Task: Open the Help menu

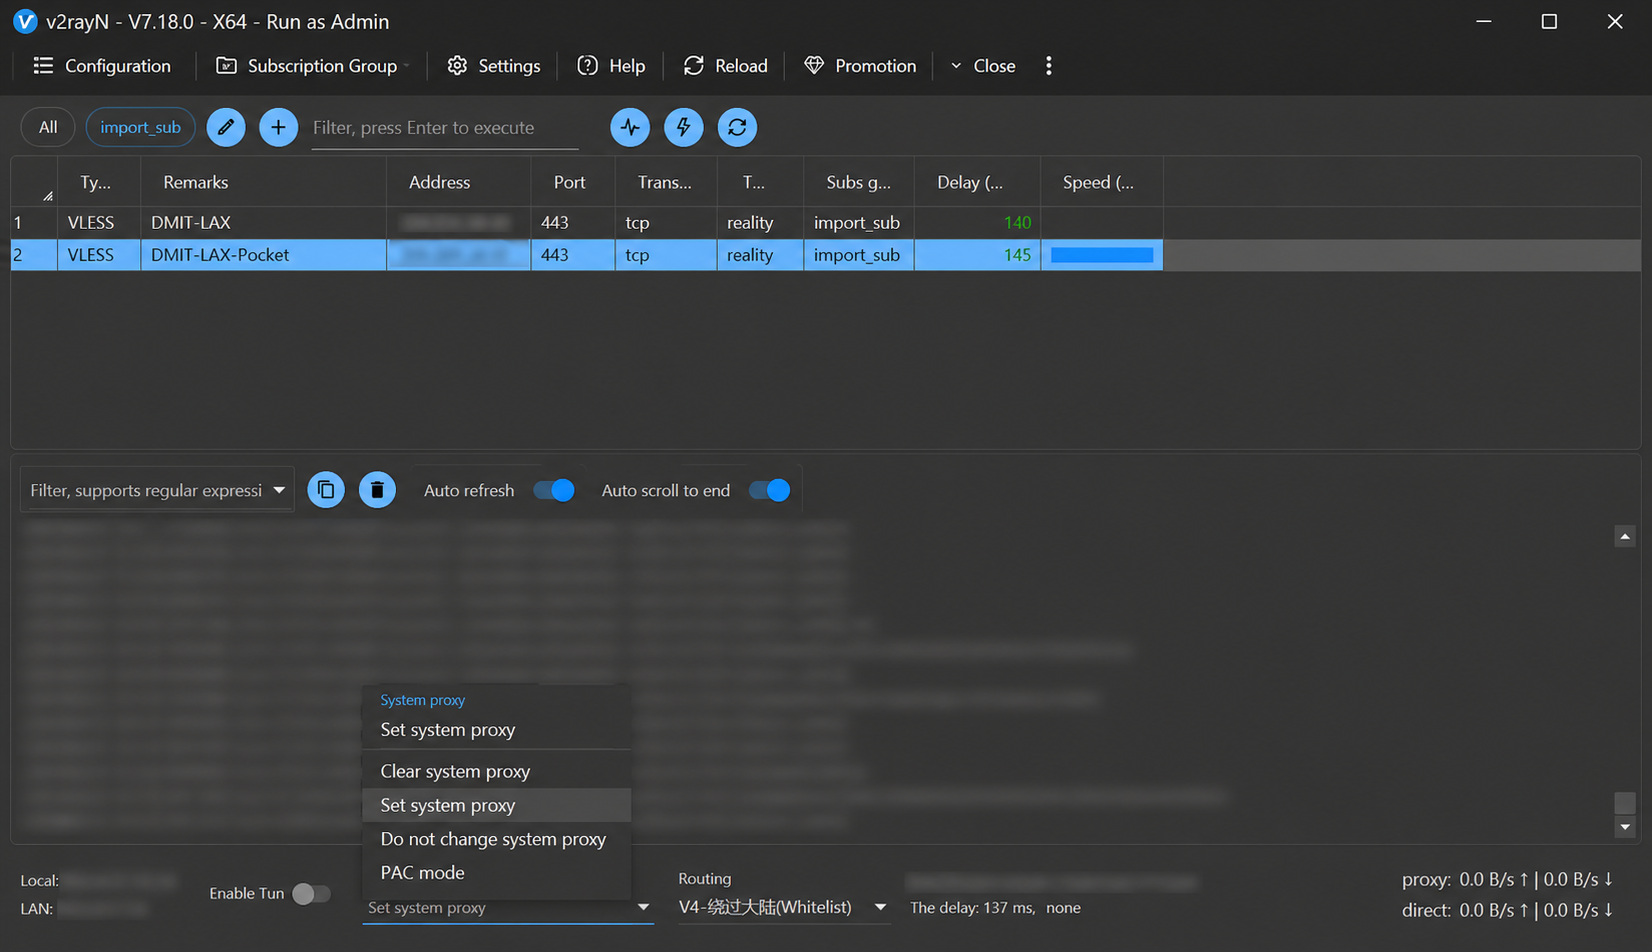Action: point(612,66)
